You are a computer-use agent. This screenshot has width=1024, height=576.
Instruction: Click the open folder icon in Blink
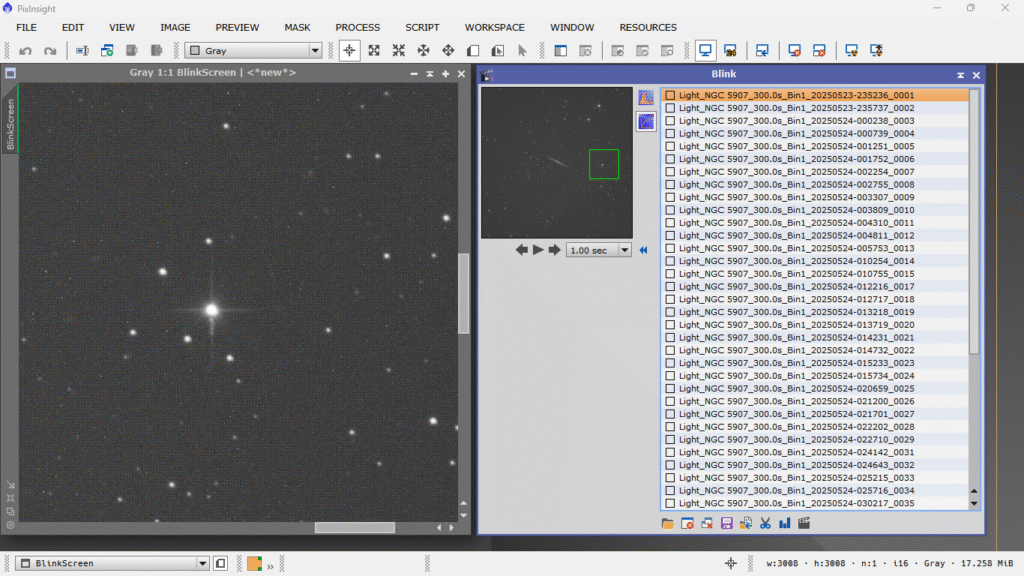point(668,523)
